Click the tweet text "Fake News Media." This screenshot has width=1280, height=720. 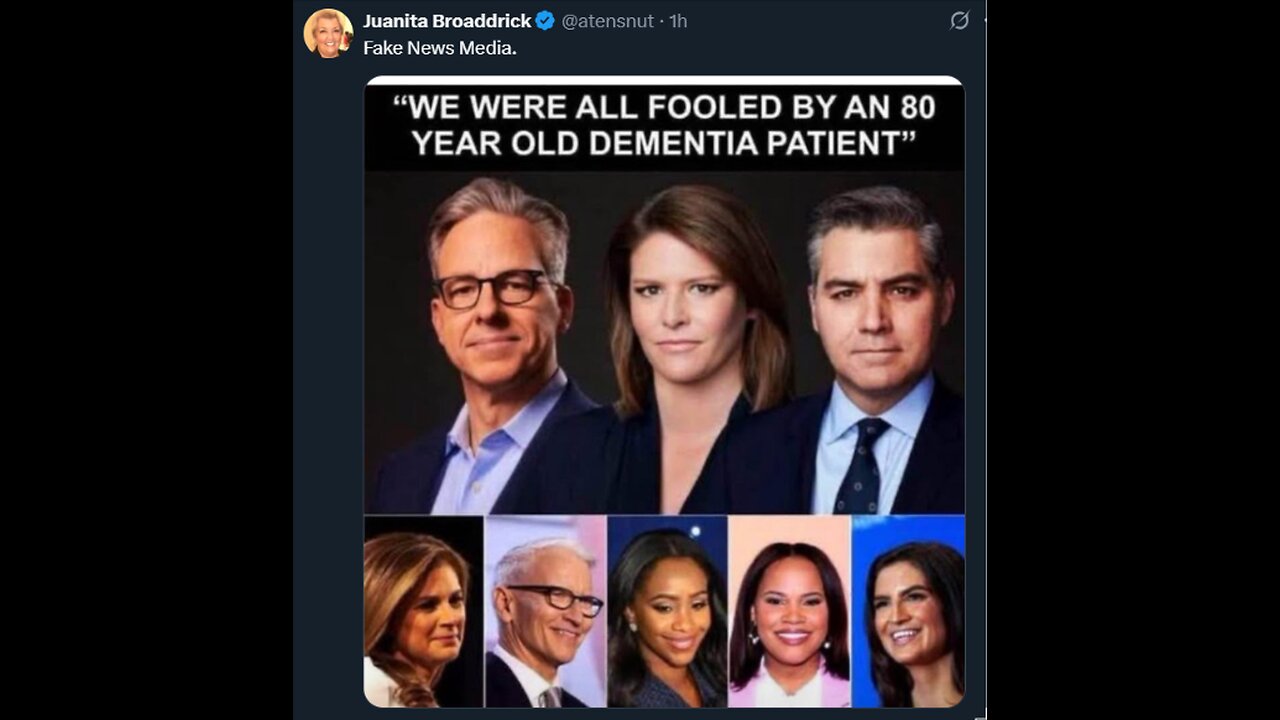click(x=440, y=47)
